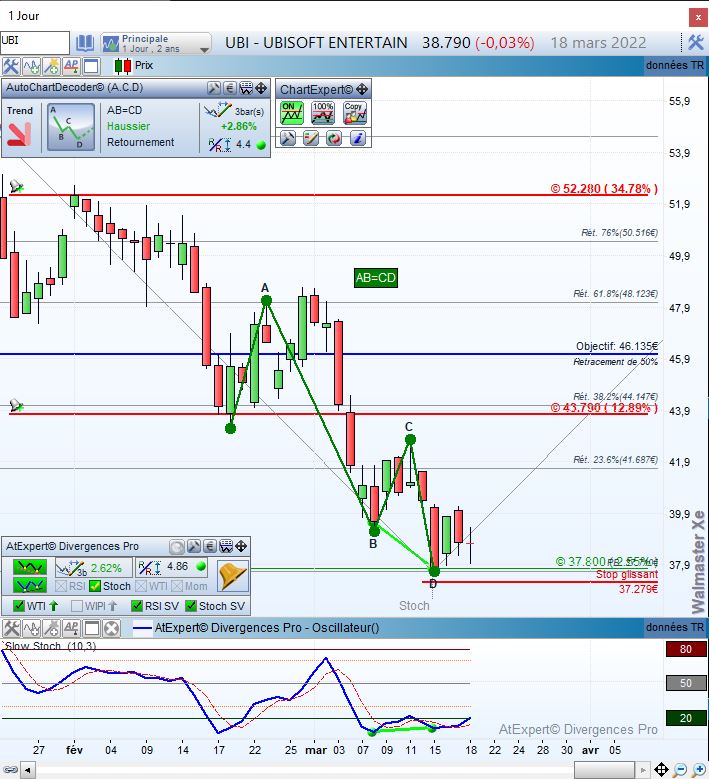Open the tools icon at top right
The height and width of the screenshot is (779, 709).
(696, 43)
